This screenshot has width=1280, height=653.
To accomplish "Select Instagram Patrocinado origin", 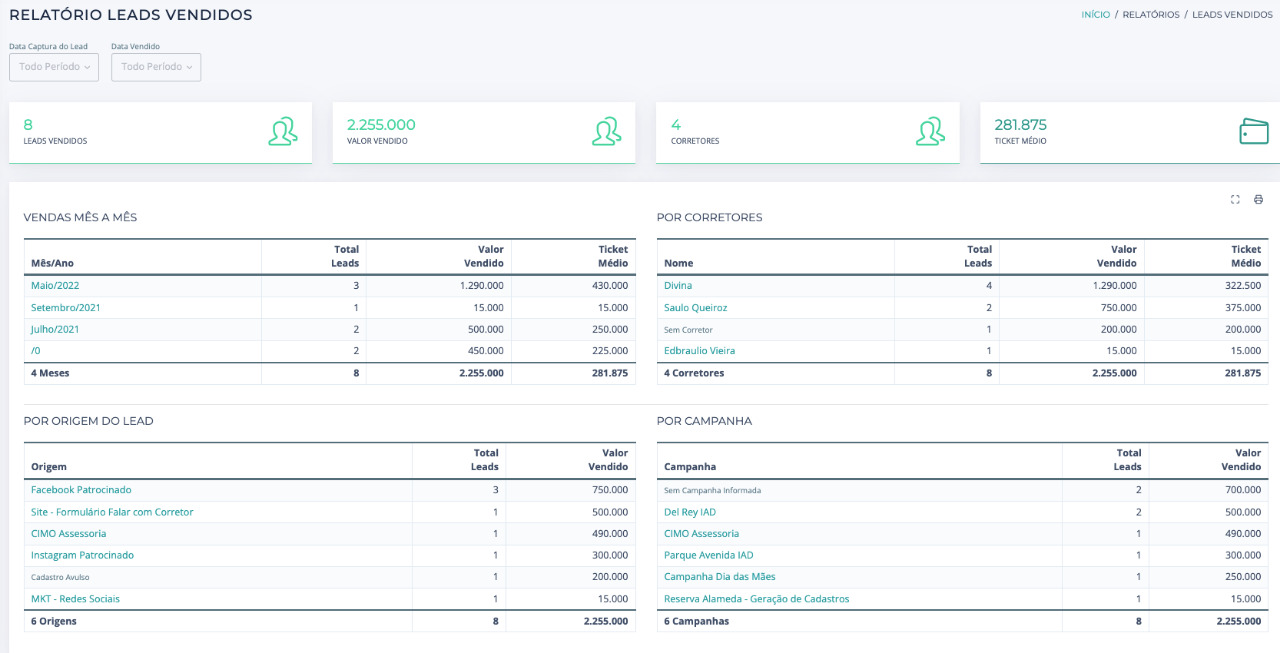I will [82, 555].
